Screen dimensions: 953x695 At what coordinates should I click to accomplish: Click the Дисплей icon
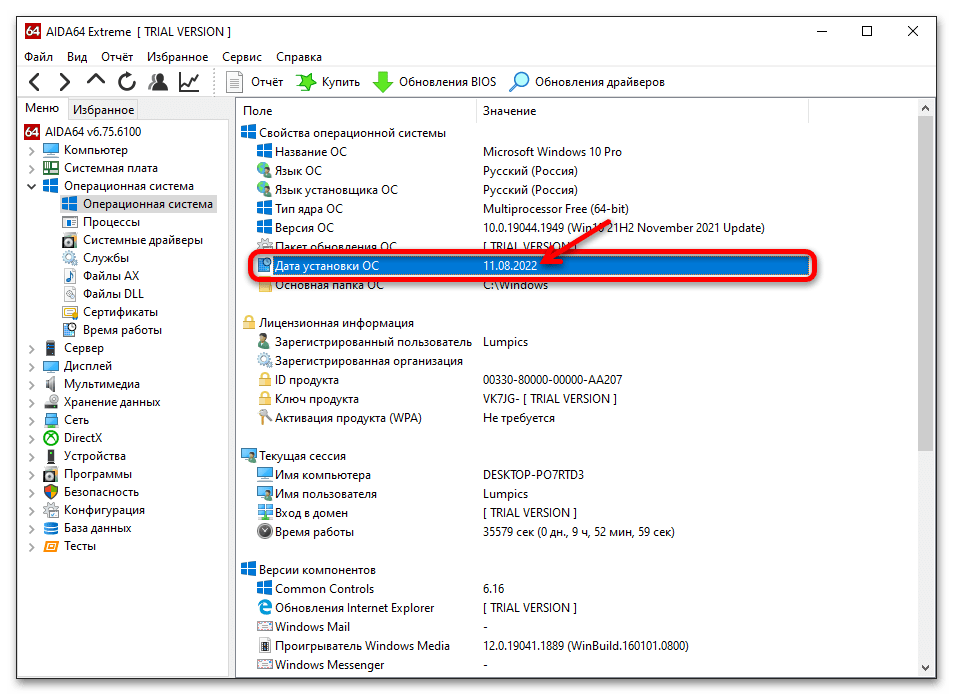pyautogui.click(x=51, y=366)
